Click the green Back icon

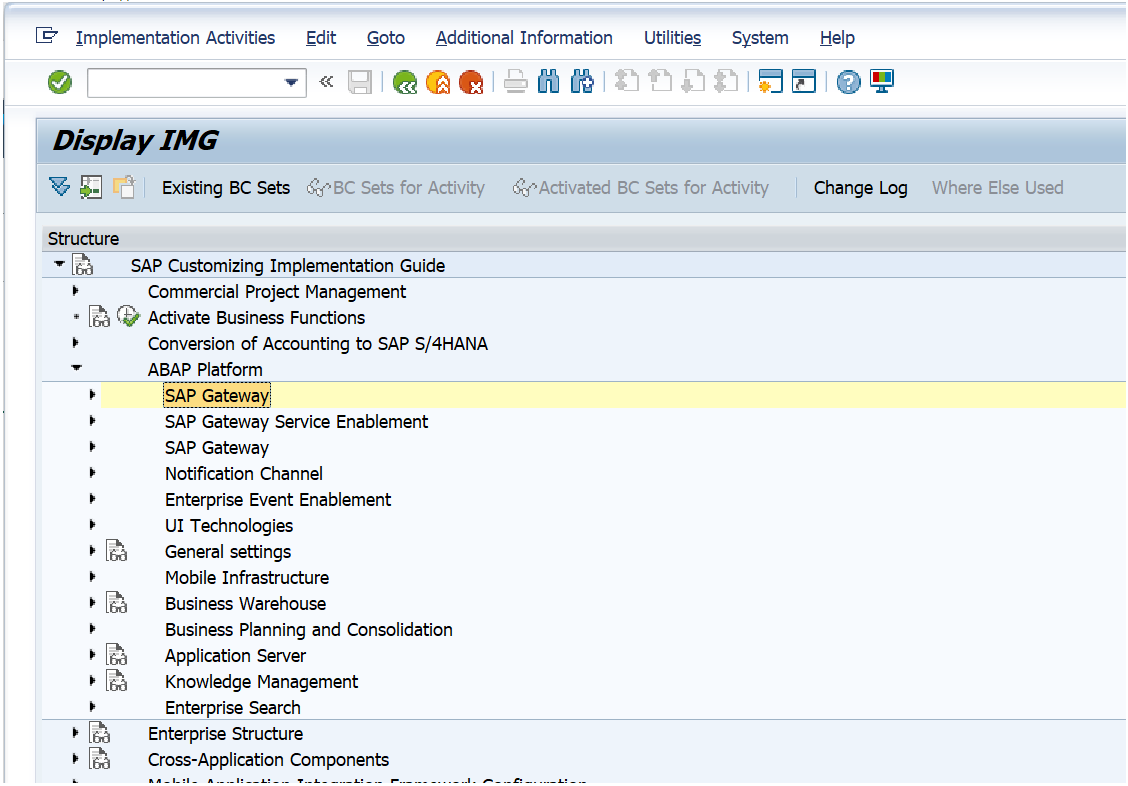click(x=405, y=83)
